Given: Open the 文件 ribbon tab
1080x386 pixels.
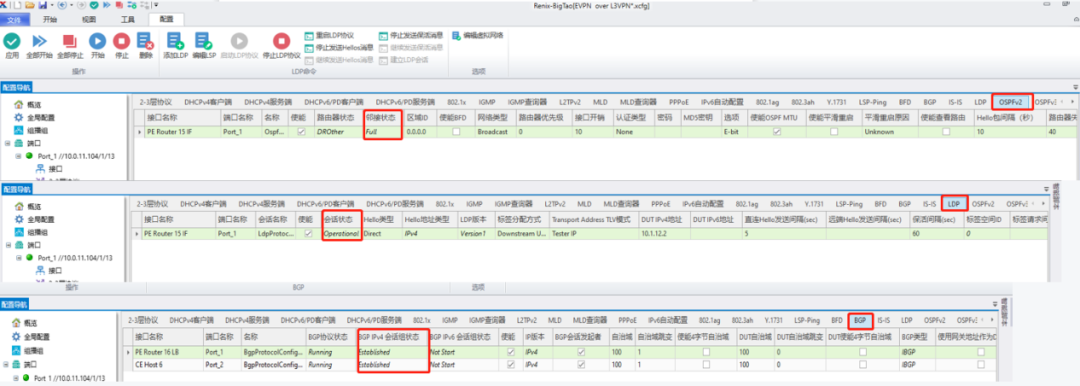Looking at the screenshot, I should point(14,19).
